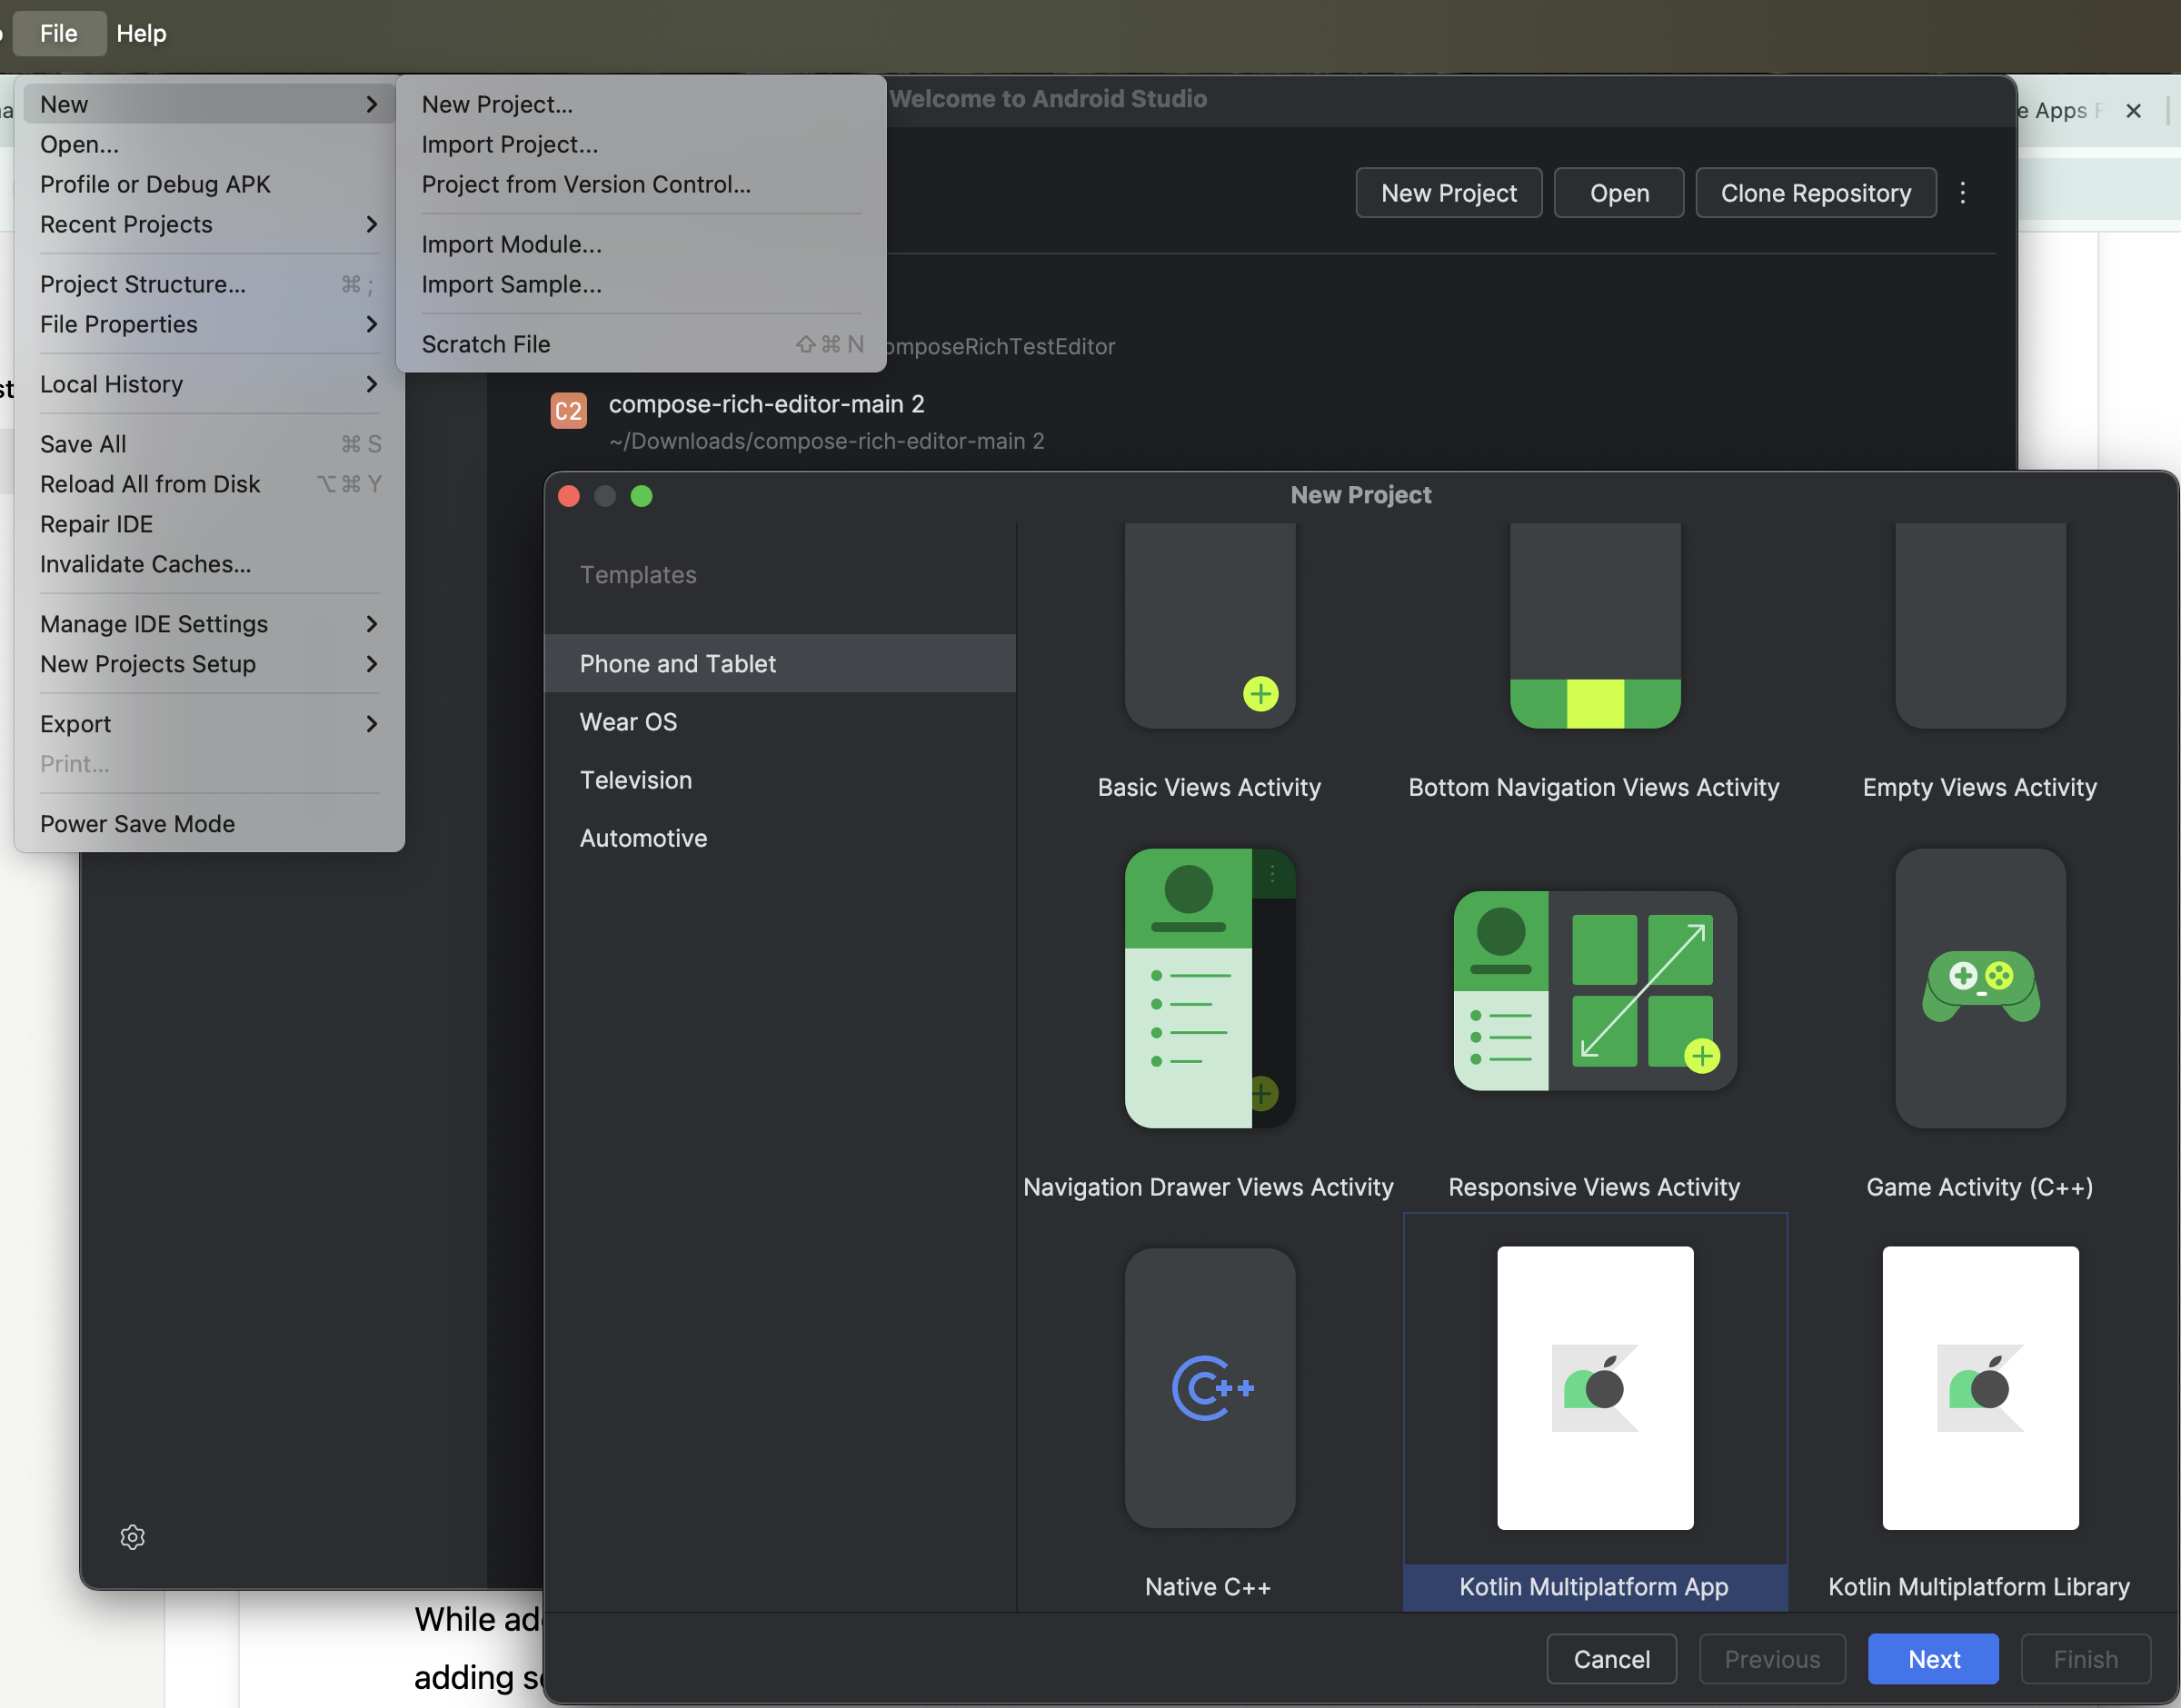This screenshot has height=1708, width=2181.
Task: Select Automotive template category
Action: click(780, 838)
